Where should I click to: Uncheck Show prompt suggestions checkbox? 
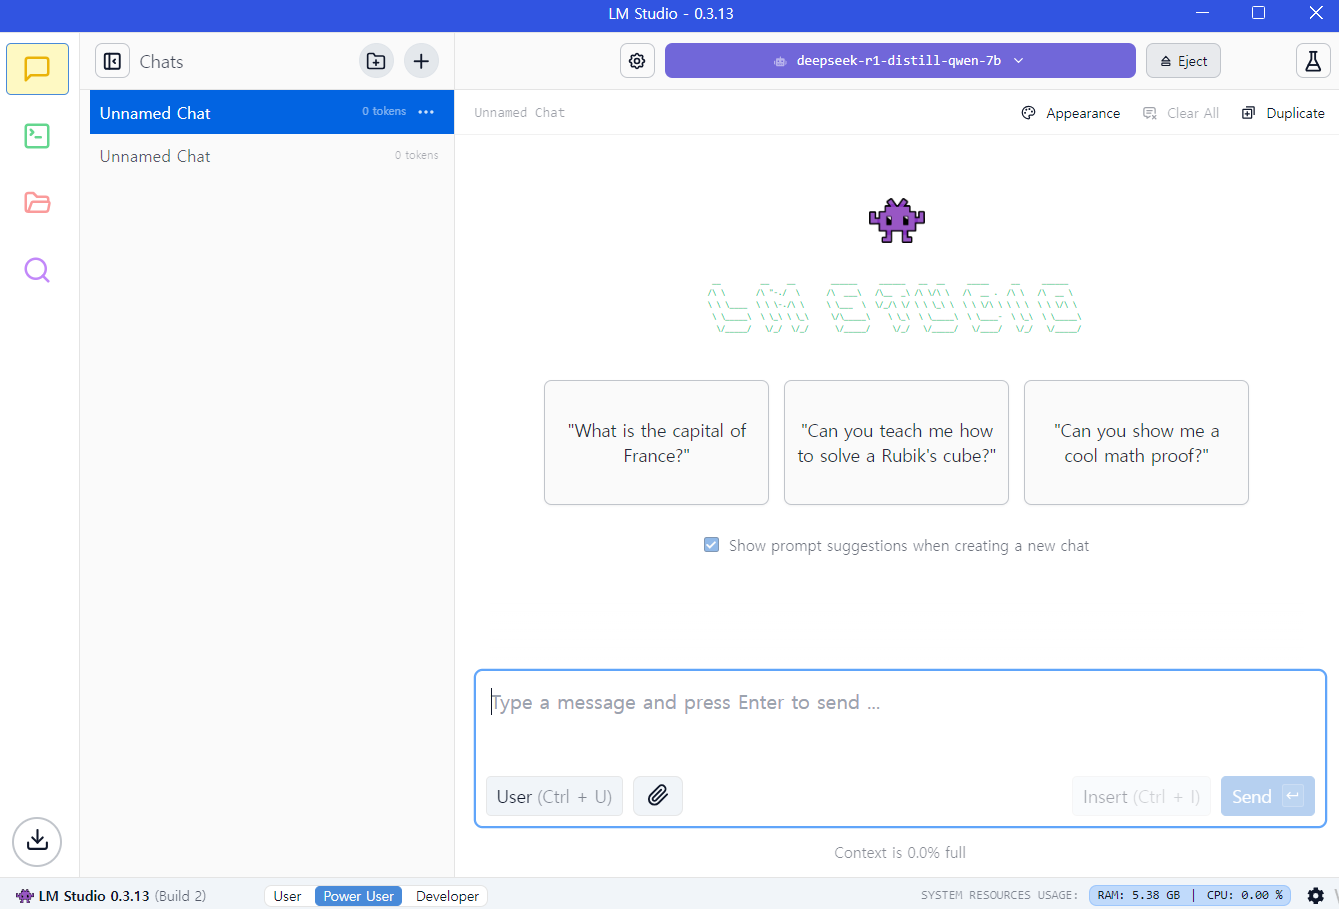pyautogui.click(x=712, y=545)
